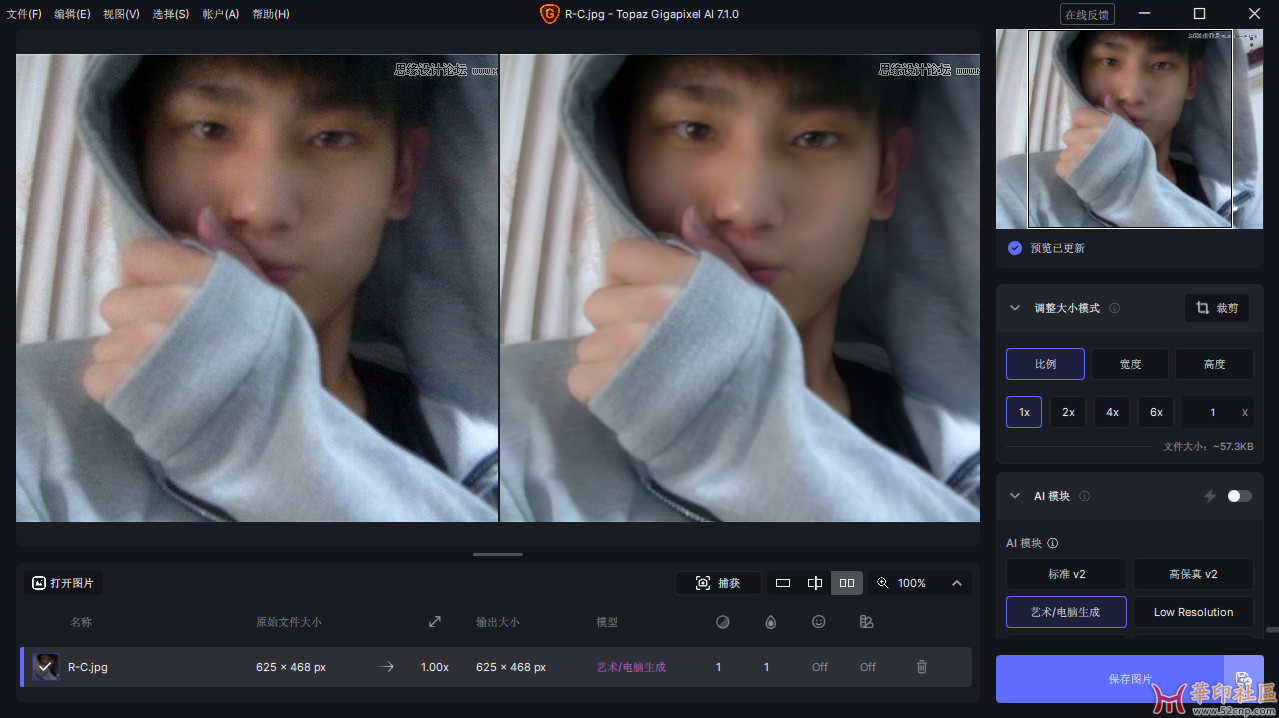Switch to side-by-side view layout icon
Viewport: 1279px width, 718px height.
(x=847, y=583)
